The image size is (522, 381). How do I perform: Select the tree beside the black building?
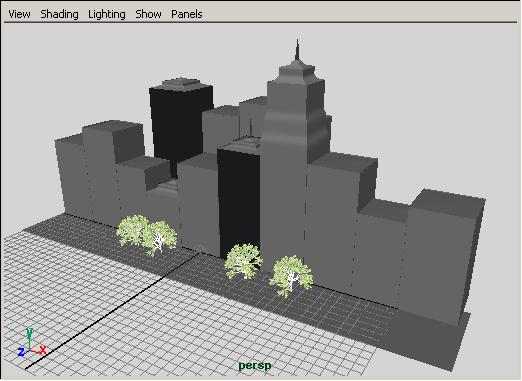pos(243,261)
